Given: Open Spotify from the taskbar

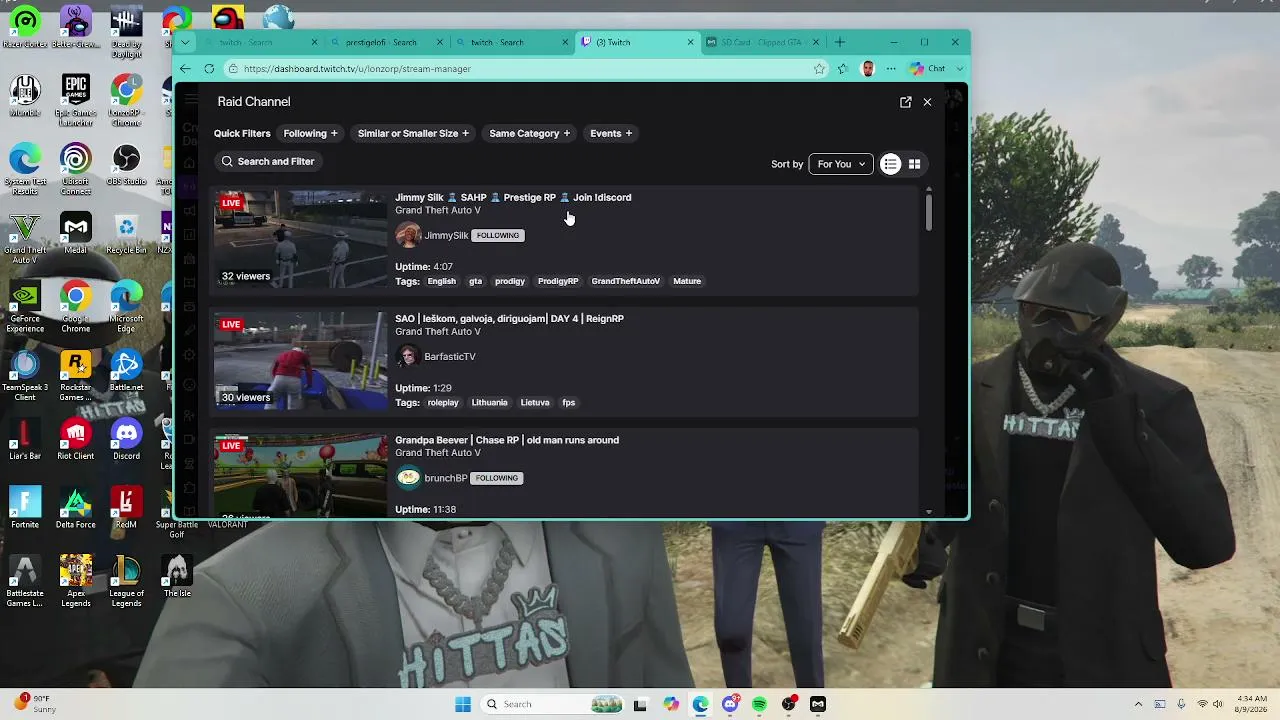Looking at the screenshot, I should coord(759,704).
